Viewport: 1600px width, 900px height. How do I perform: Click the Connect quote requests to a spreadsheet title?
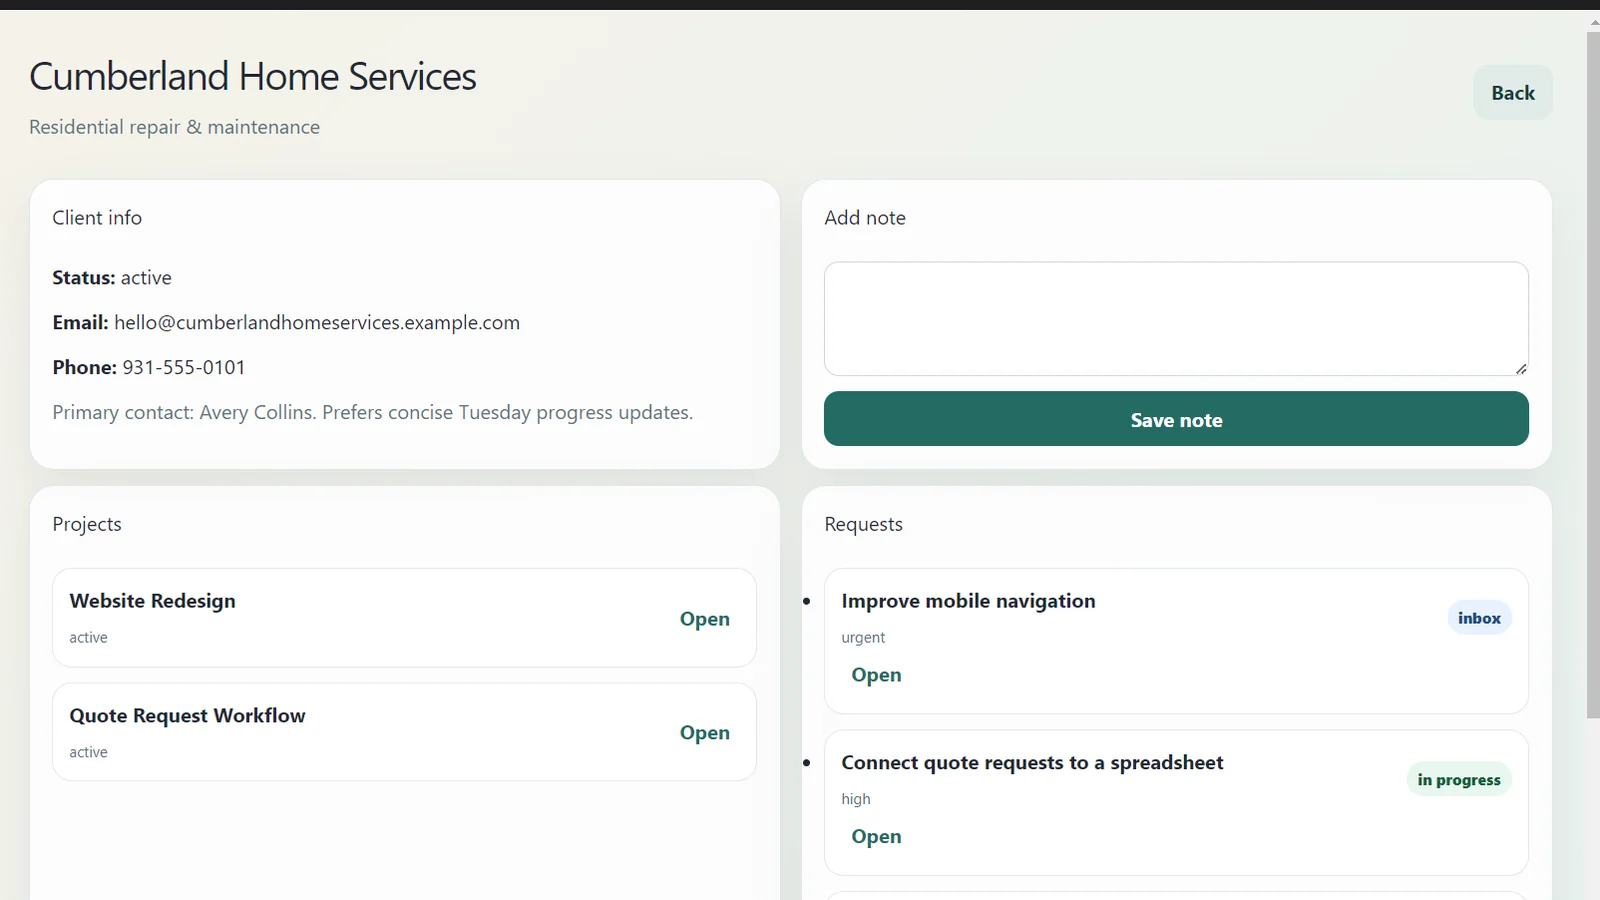1032,763
